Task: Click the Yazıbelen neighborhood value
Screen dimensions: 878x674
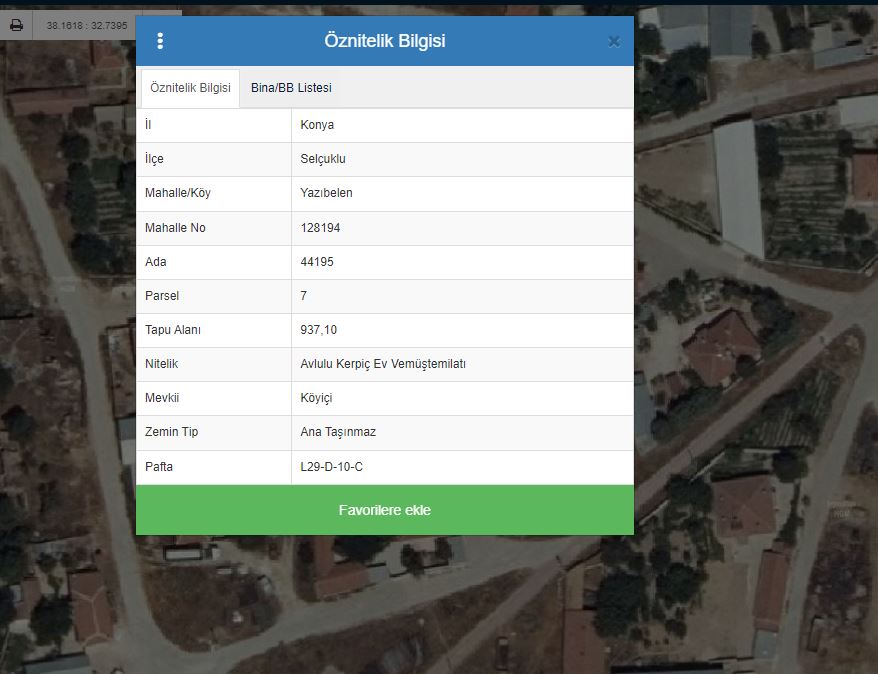Action: coord(326,193)
